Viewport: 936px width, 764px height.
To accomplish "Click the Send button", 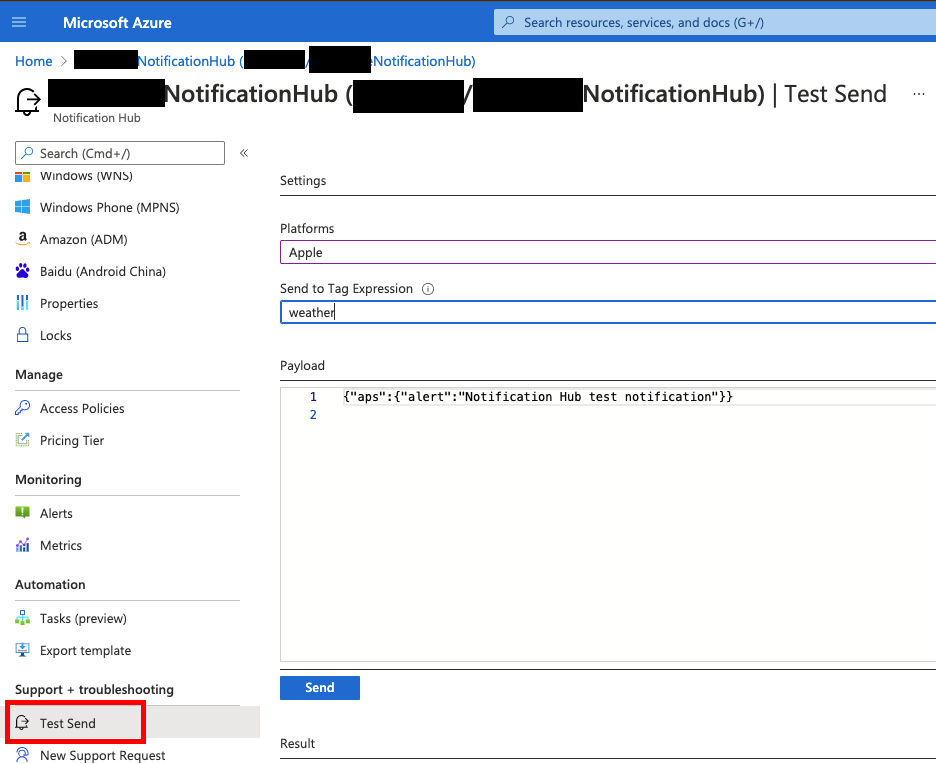I will click(320, 688).
